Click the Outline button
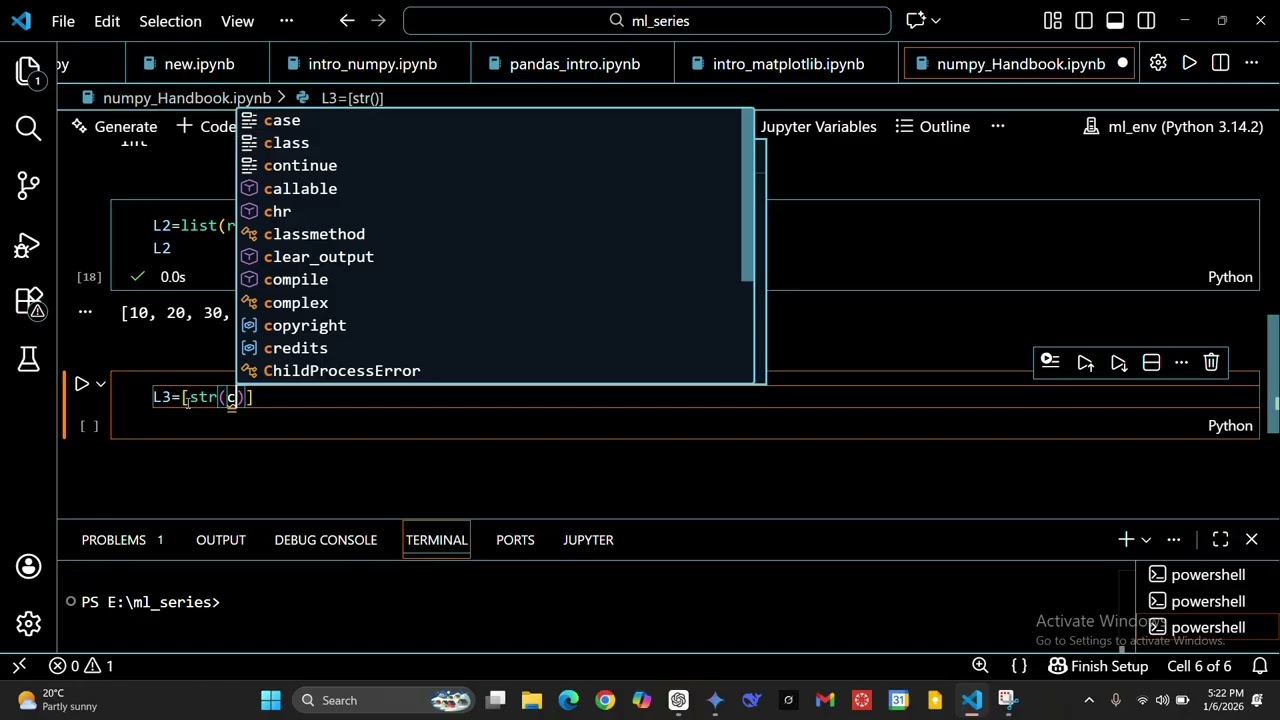This screenshot has height=720, width=1280. 933,126
